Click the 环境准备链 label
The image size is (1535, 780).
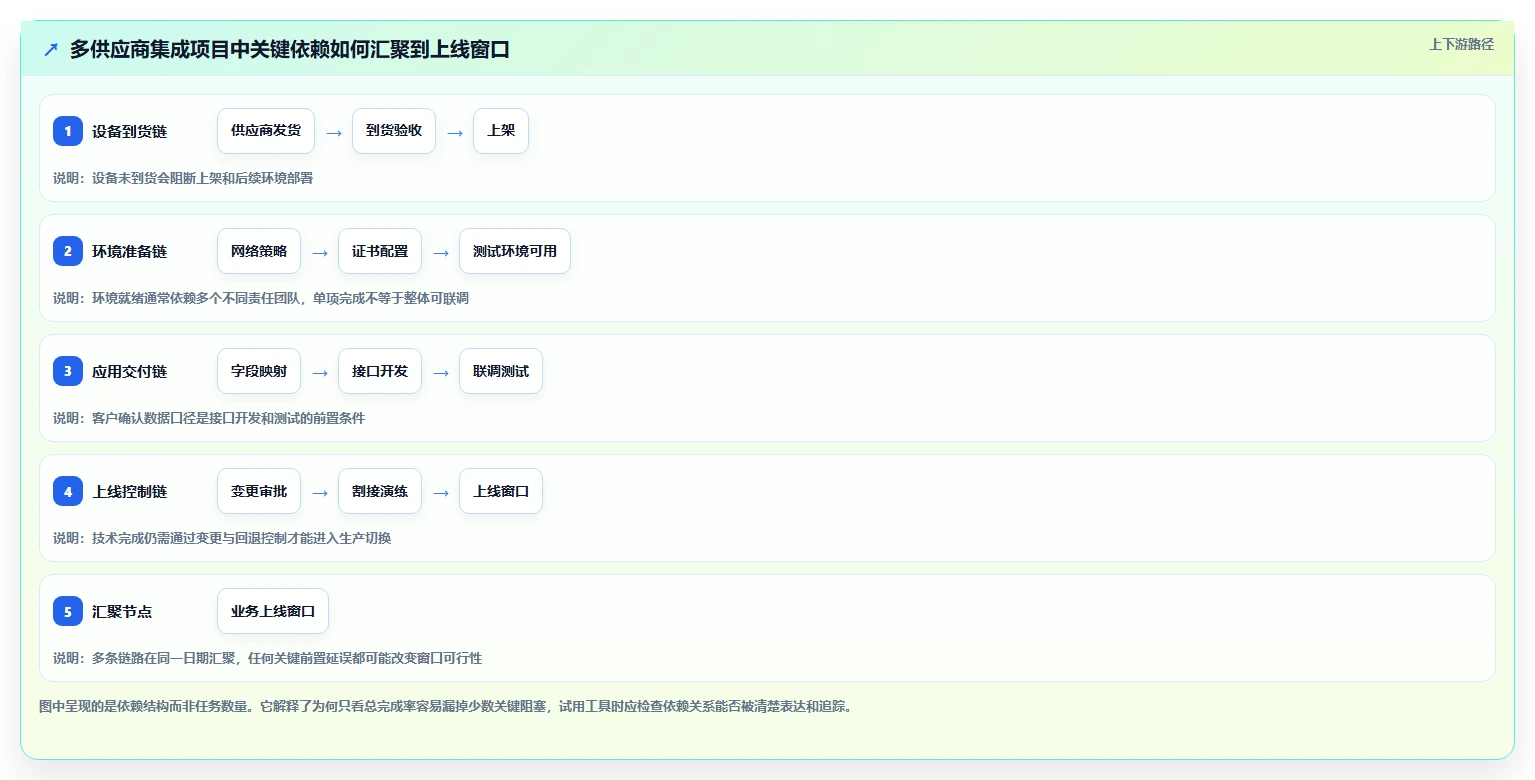coord(130,252)
